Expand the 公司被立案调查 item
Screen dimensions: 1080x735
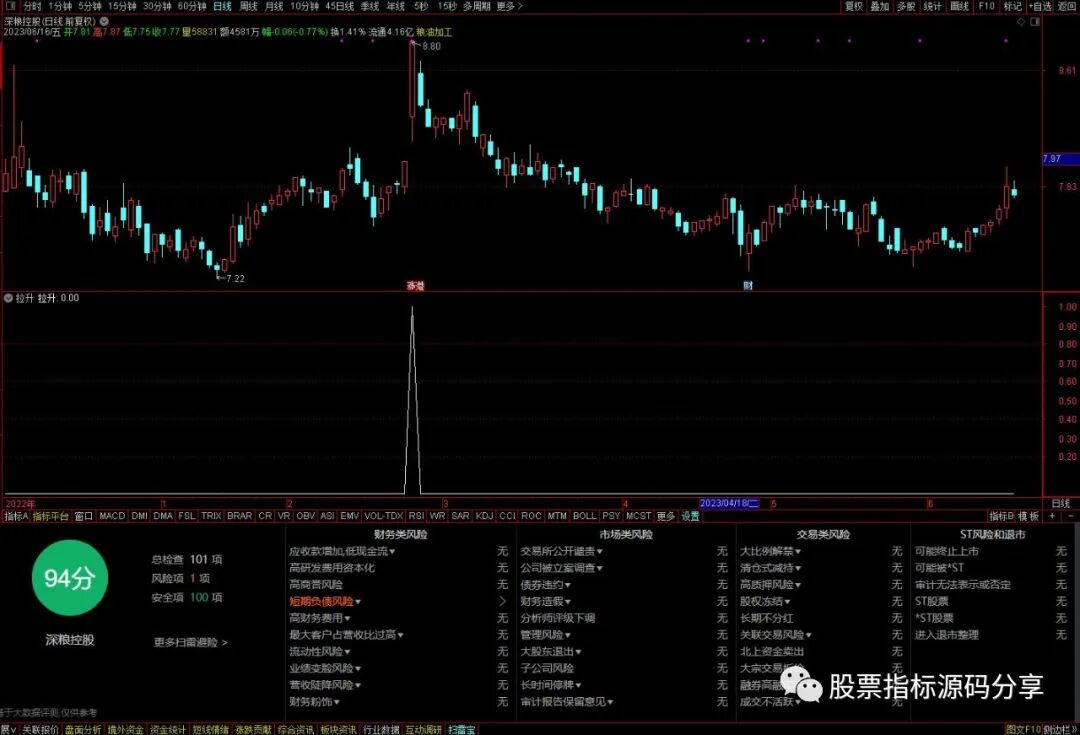[x=561, y=568]
